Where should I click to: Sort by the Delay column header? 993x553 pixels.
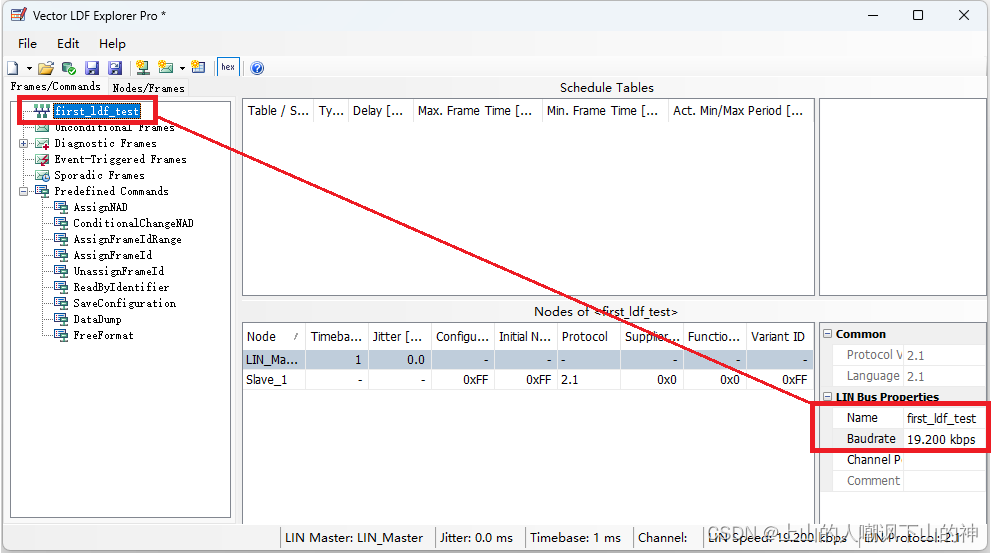(x=380, y=111)
